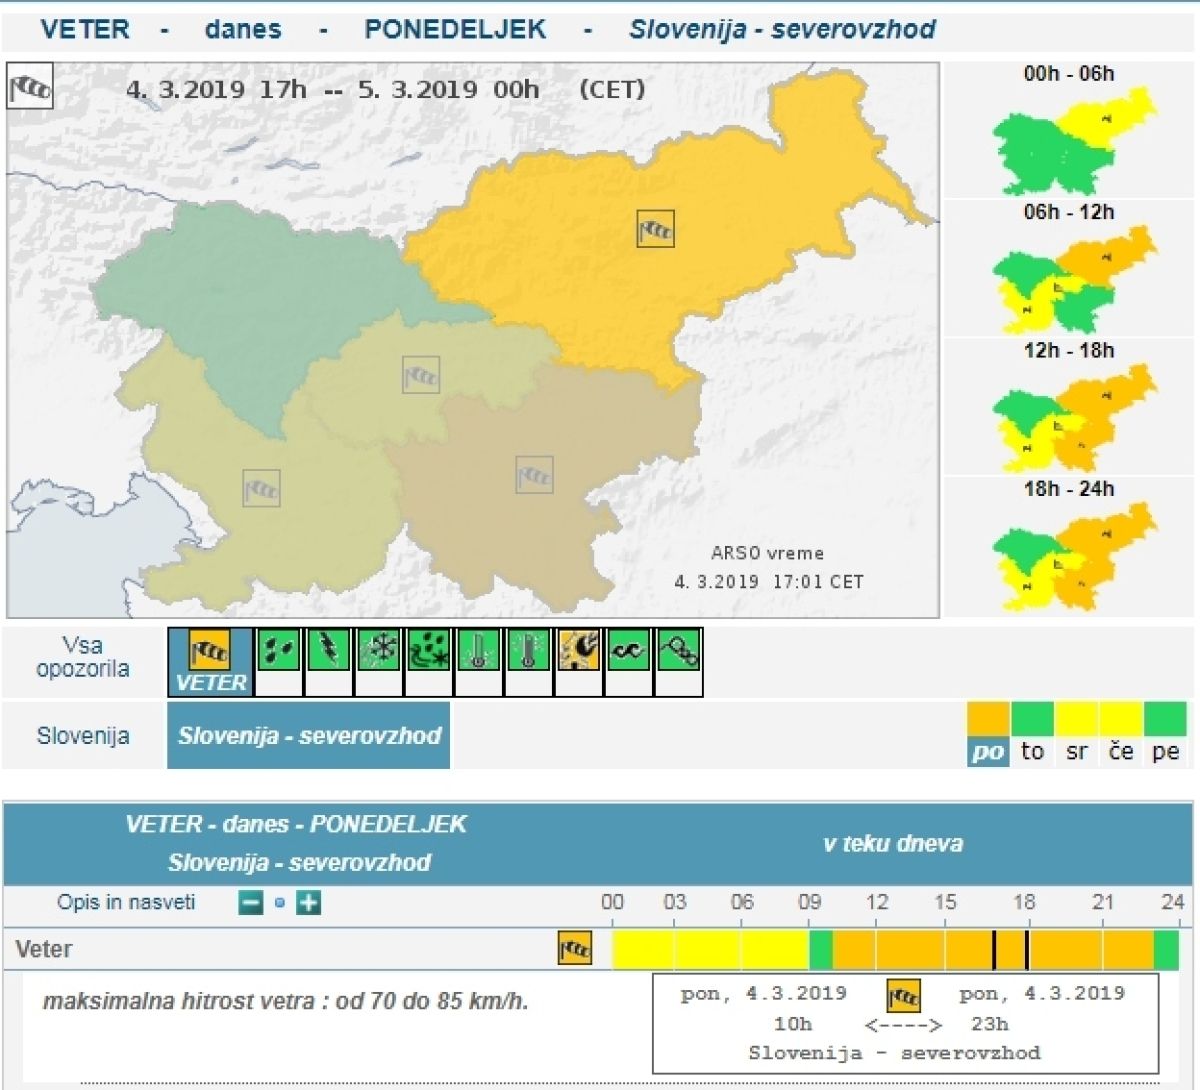The width and height of the screenshot is (1200, 1090).
Task: Open the orange forest fire warning icon
Action: (578, 651)
